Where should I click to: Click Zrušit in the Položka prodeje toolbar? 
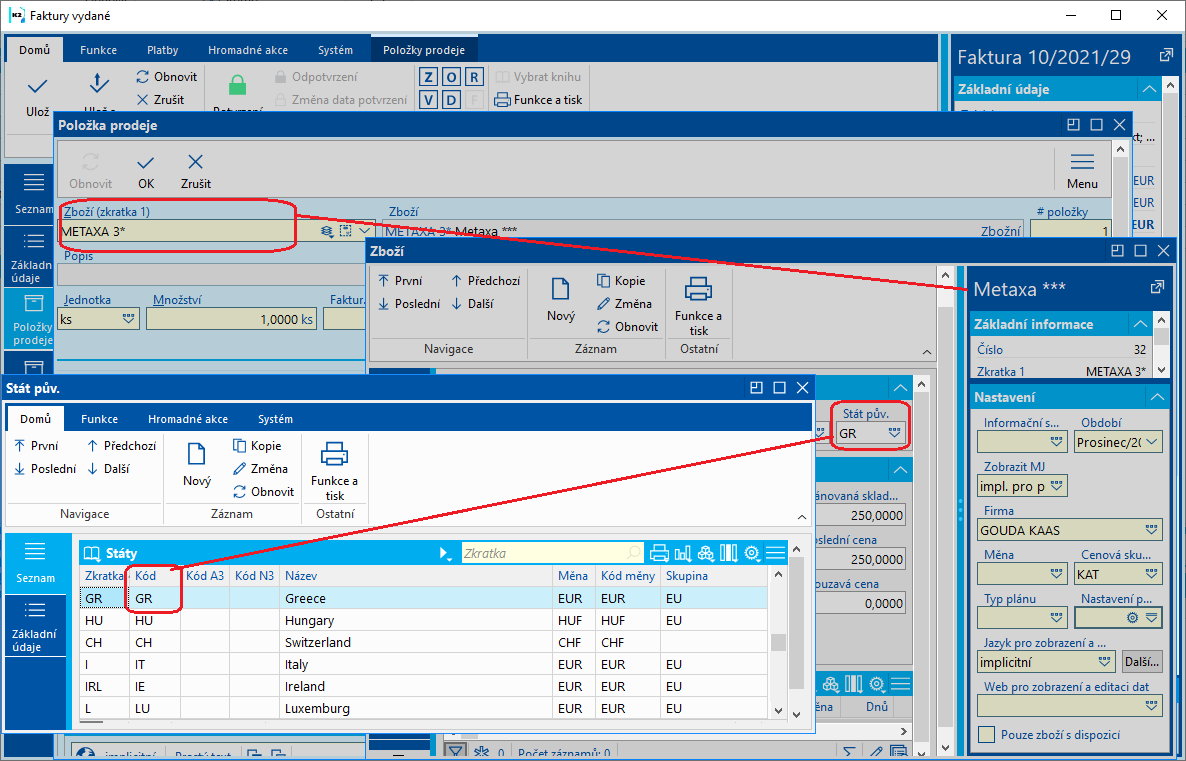click(196, 172)
